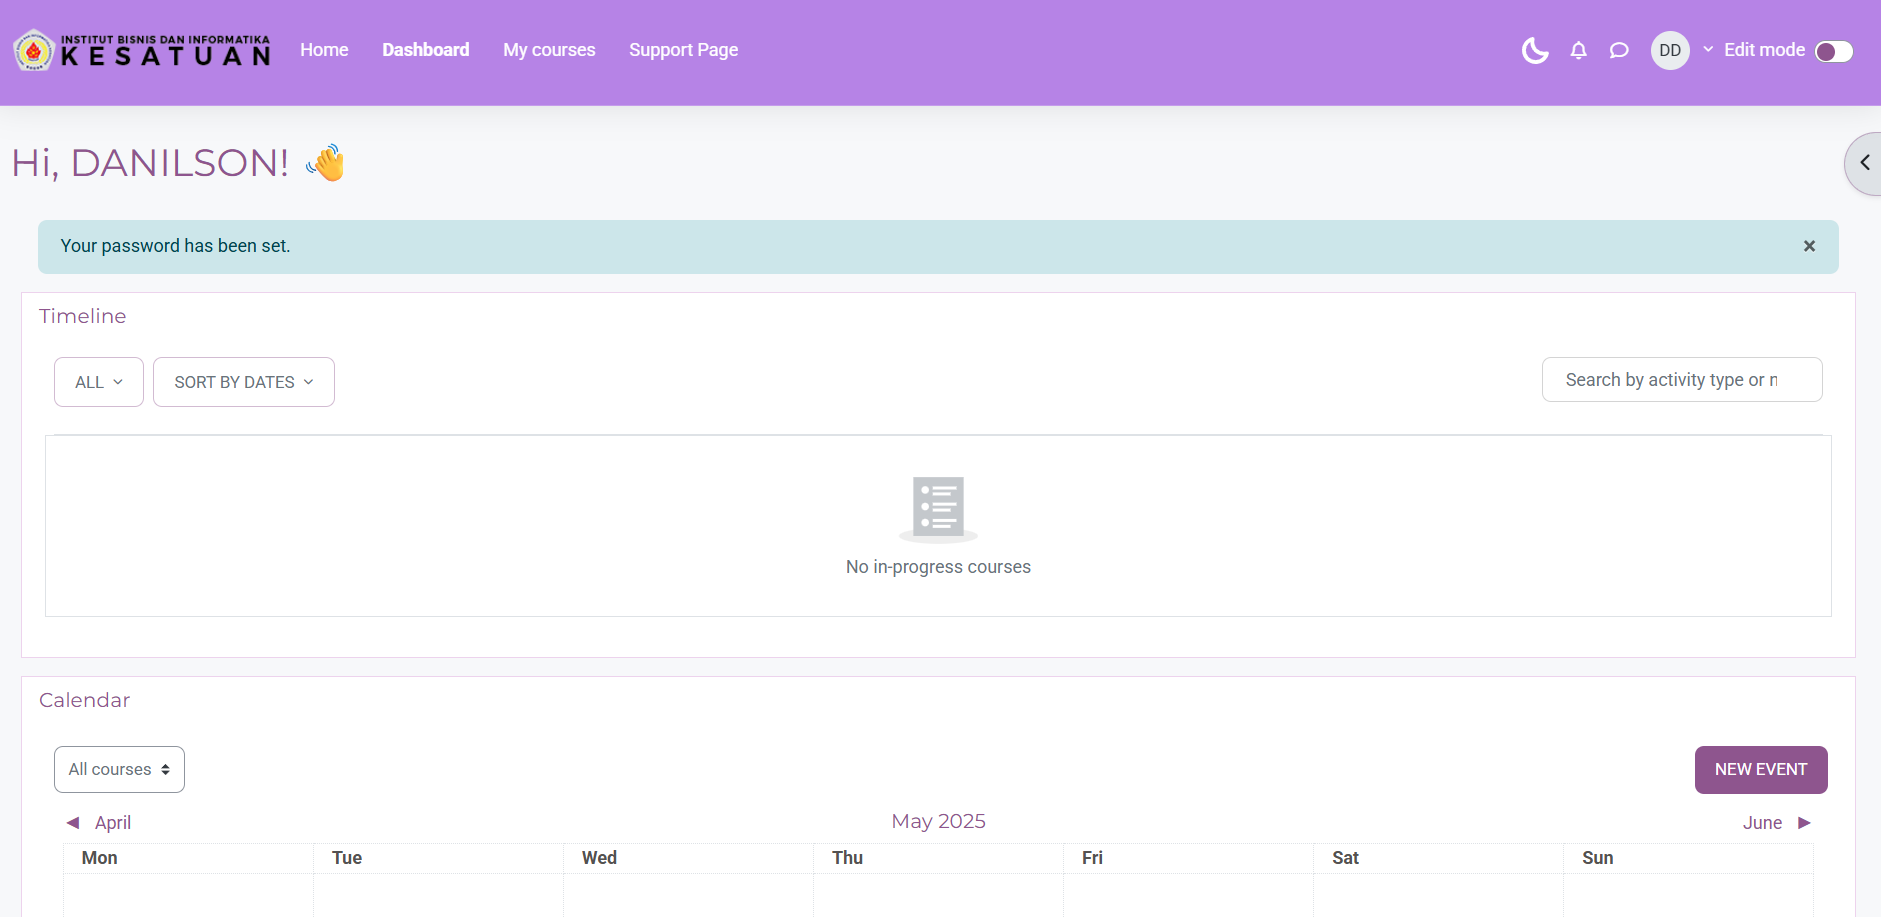Screen dimensions: 1881x917
Task: Open the May 2025 calendar link
Action: point(938,821)
